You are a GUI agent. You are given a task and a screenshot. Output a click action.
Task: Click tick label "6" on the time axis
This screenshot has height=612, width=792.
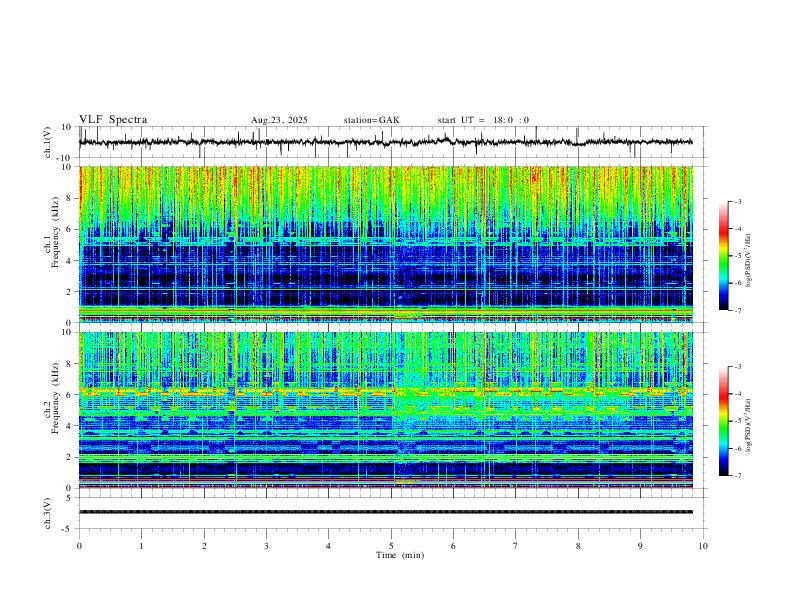click(x=453, y=546)
